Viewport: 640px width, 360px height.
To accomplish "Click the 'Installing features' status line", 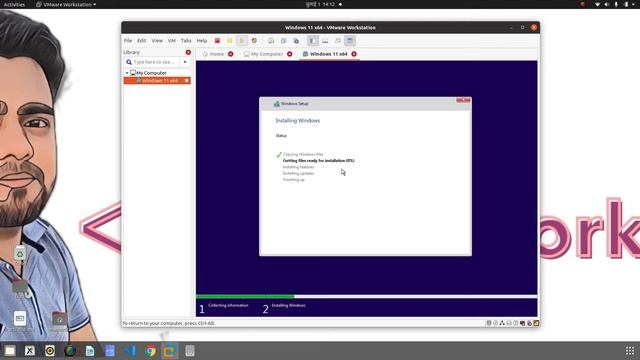I will pyautogui.click(x=298, y=167).
